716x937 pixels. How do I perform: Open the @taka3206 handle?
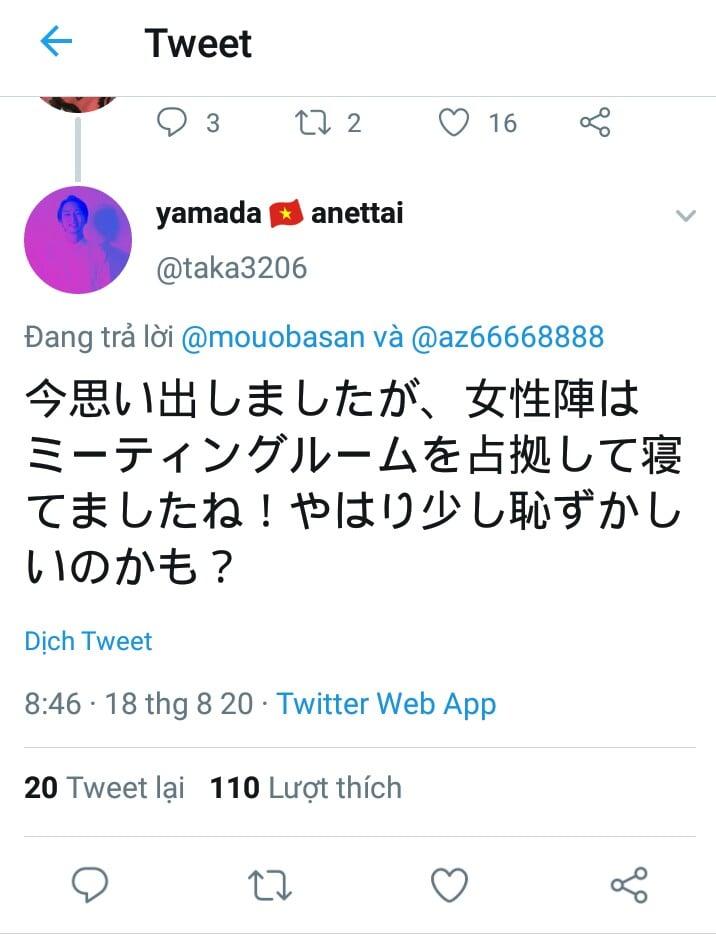231,268
